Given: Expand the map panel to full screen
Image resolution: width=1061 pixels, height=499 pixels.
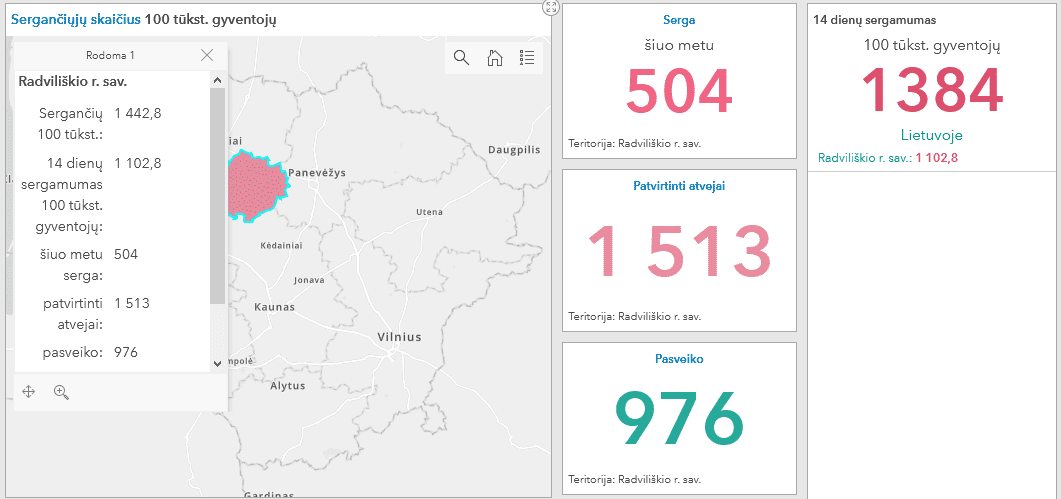Looking at the screenshot, I should pos(551,7).
